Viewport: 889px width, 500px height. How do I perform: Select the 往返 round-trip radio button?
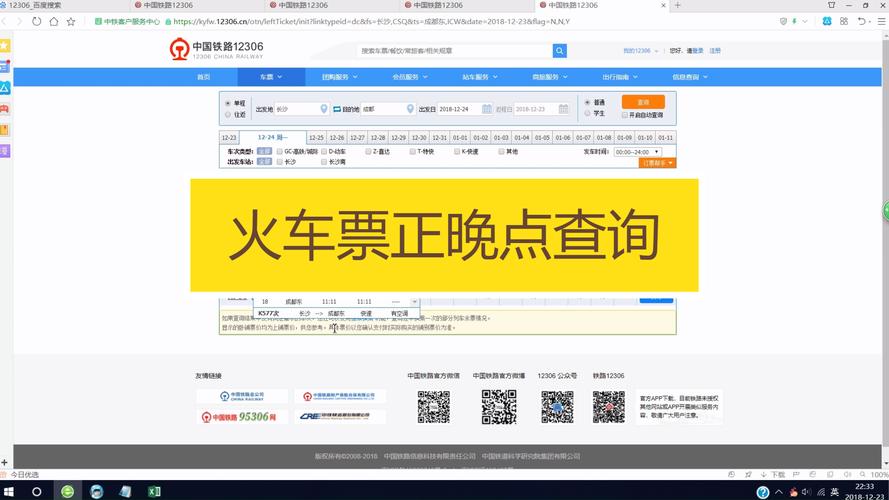pyautogui.click(x=228, y=115)
